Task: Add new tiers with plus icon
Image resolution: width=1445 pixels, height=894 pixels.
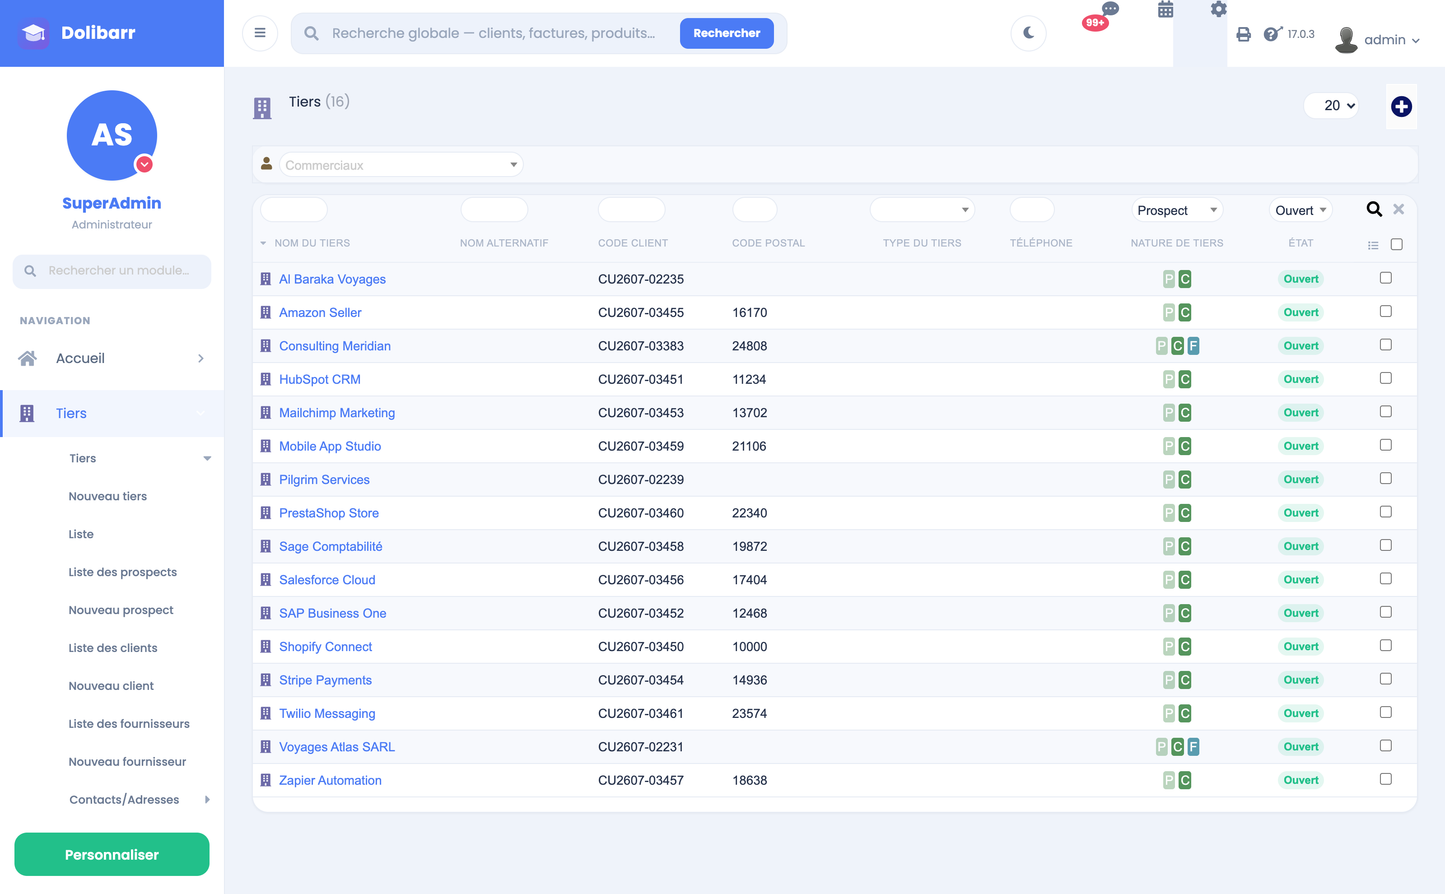Action: click(x=1401, y=106)
